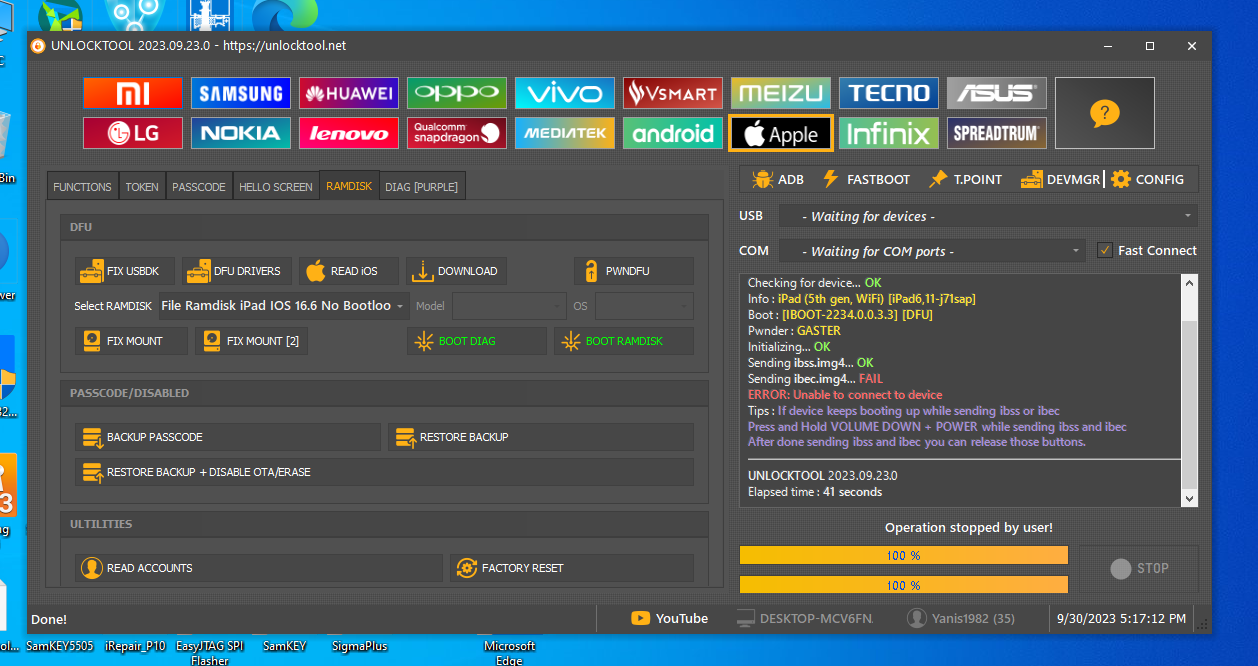Screen dimensions: 1258x666
Task: Select the LG brand tile
Action: [x=133, y=133]
